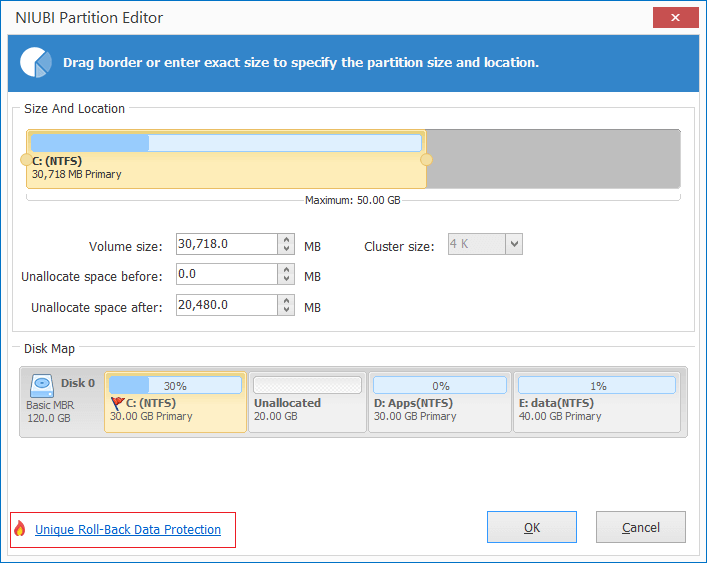Open the Unique Roll-Back Data Protection link
This screenshot has width=707, height=563.
point(128,529)
